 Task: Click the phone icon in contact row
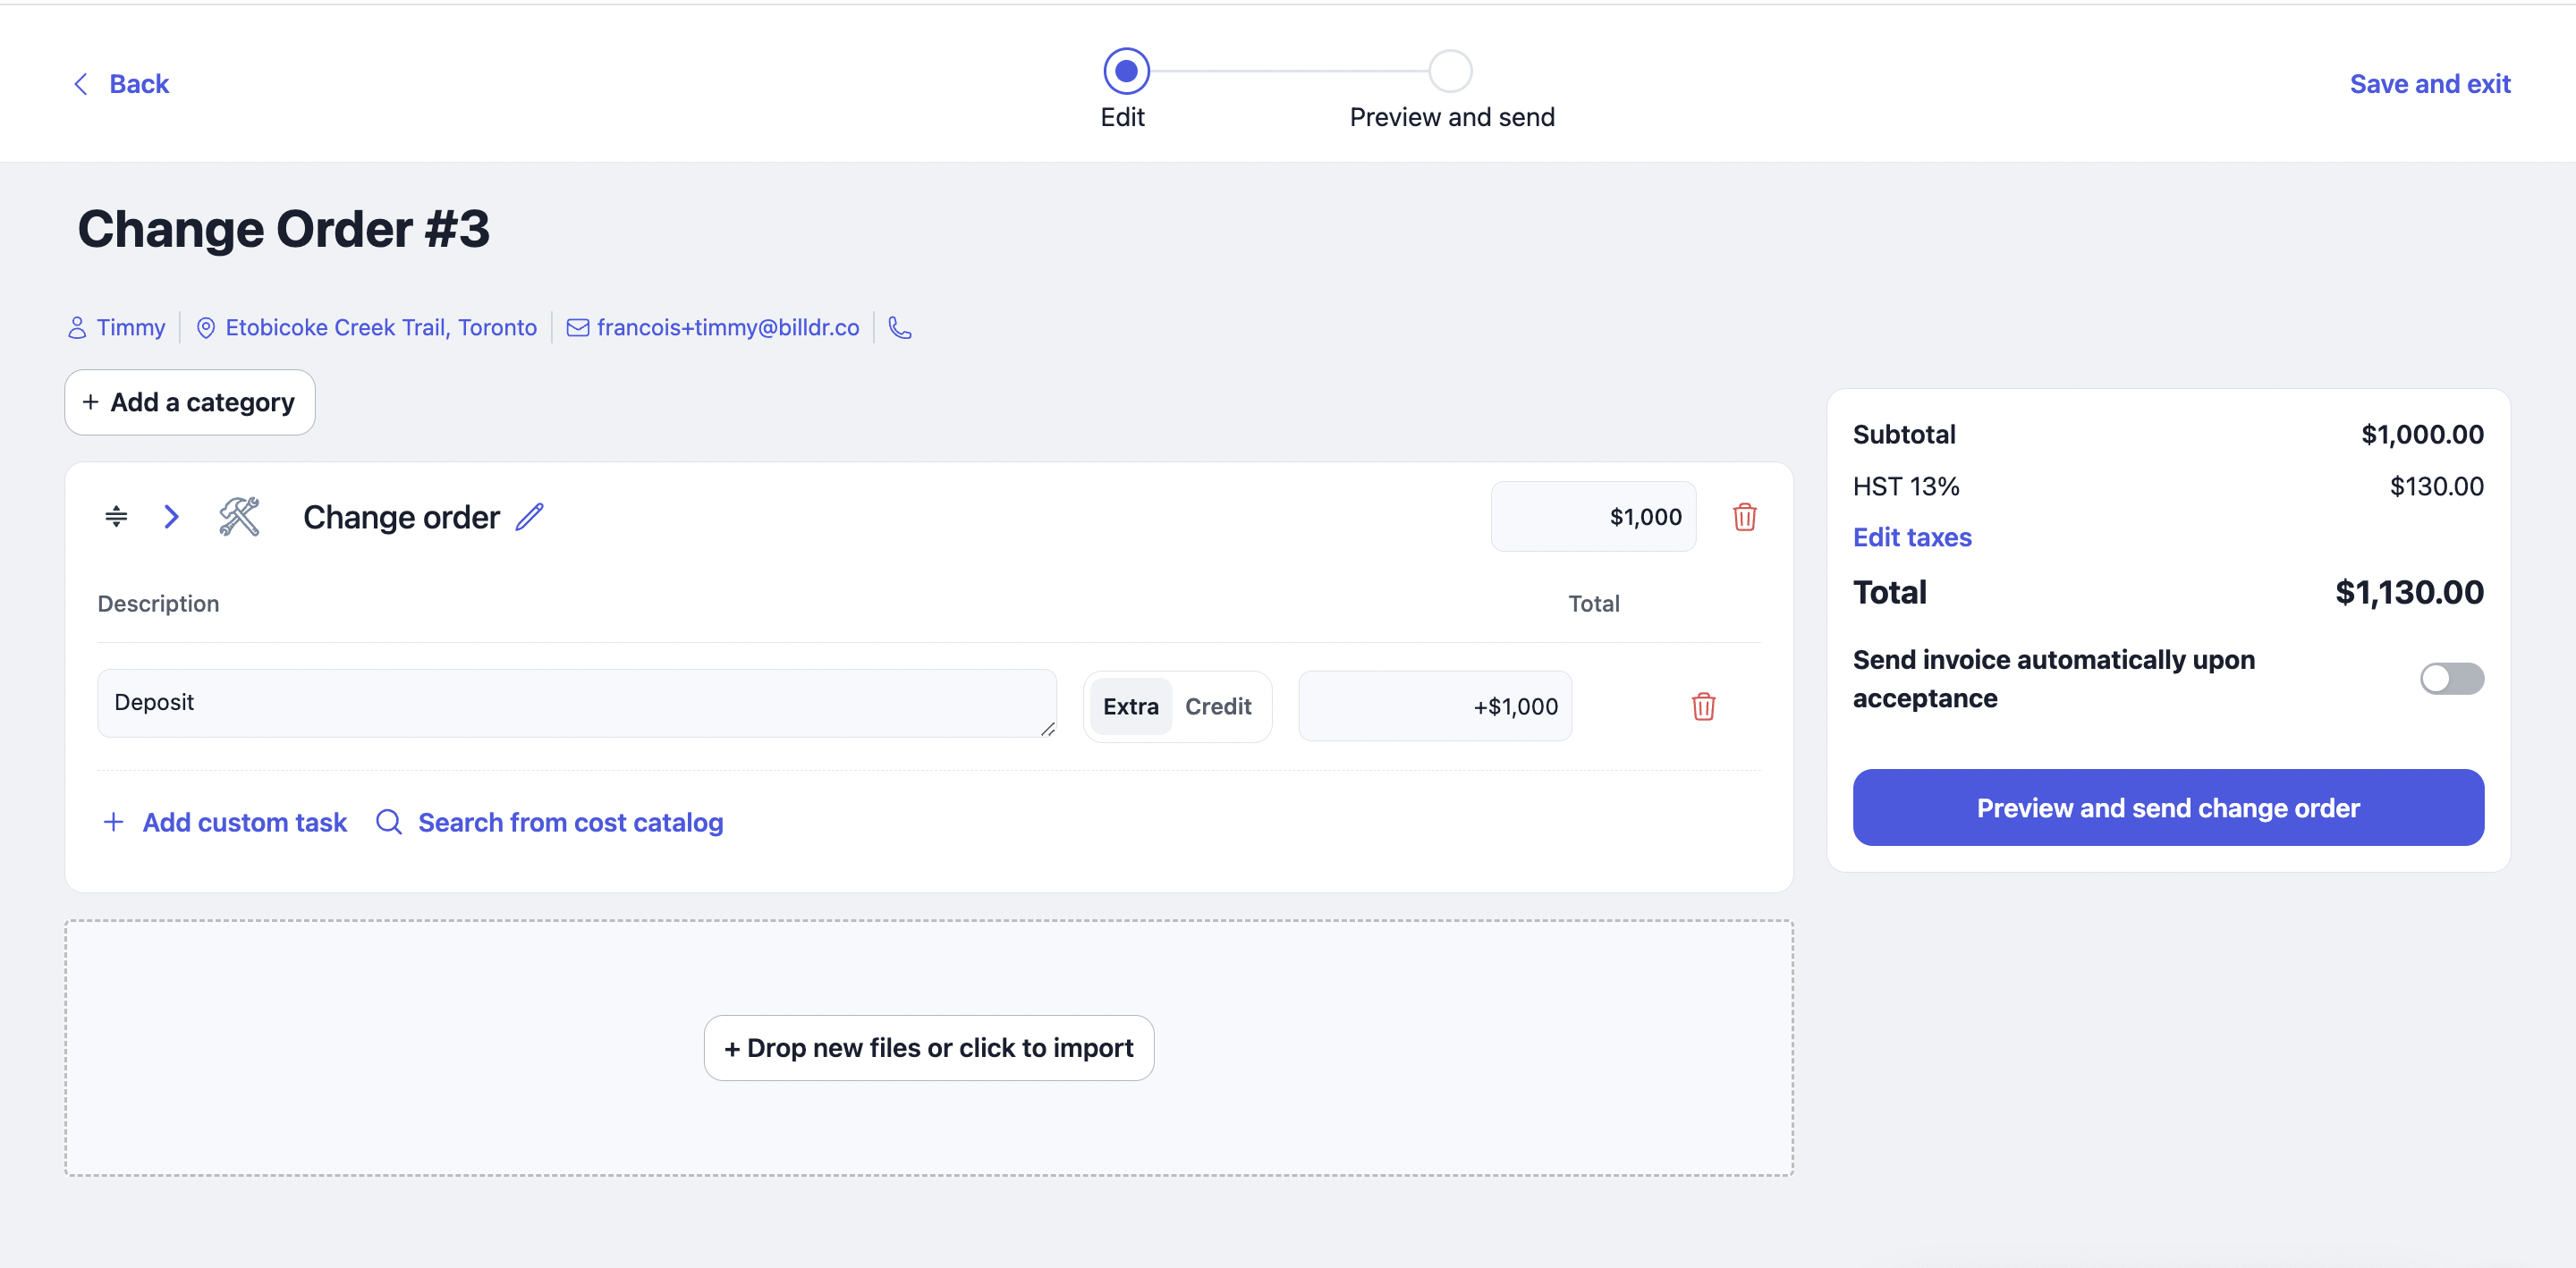pyautogui.click(x=900, y=328)
